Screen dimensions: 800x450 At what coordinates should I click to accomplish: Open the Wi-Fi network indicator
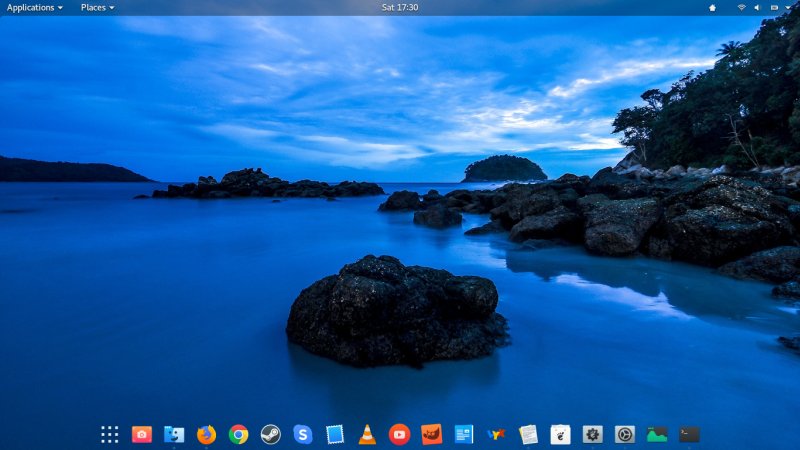741,7
